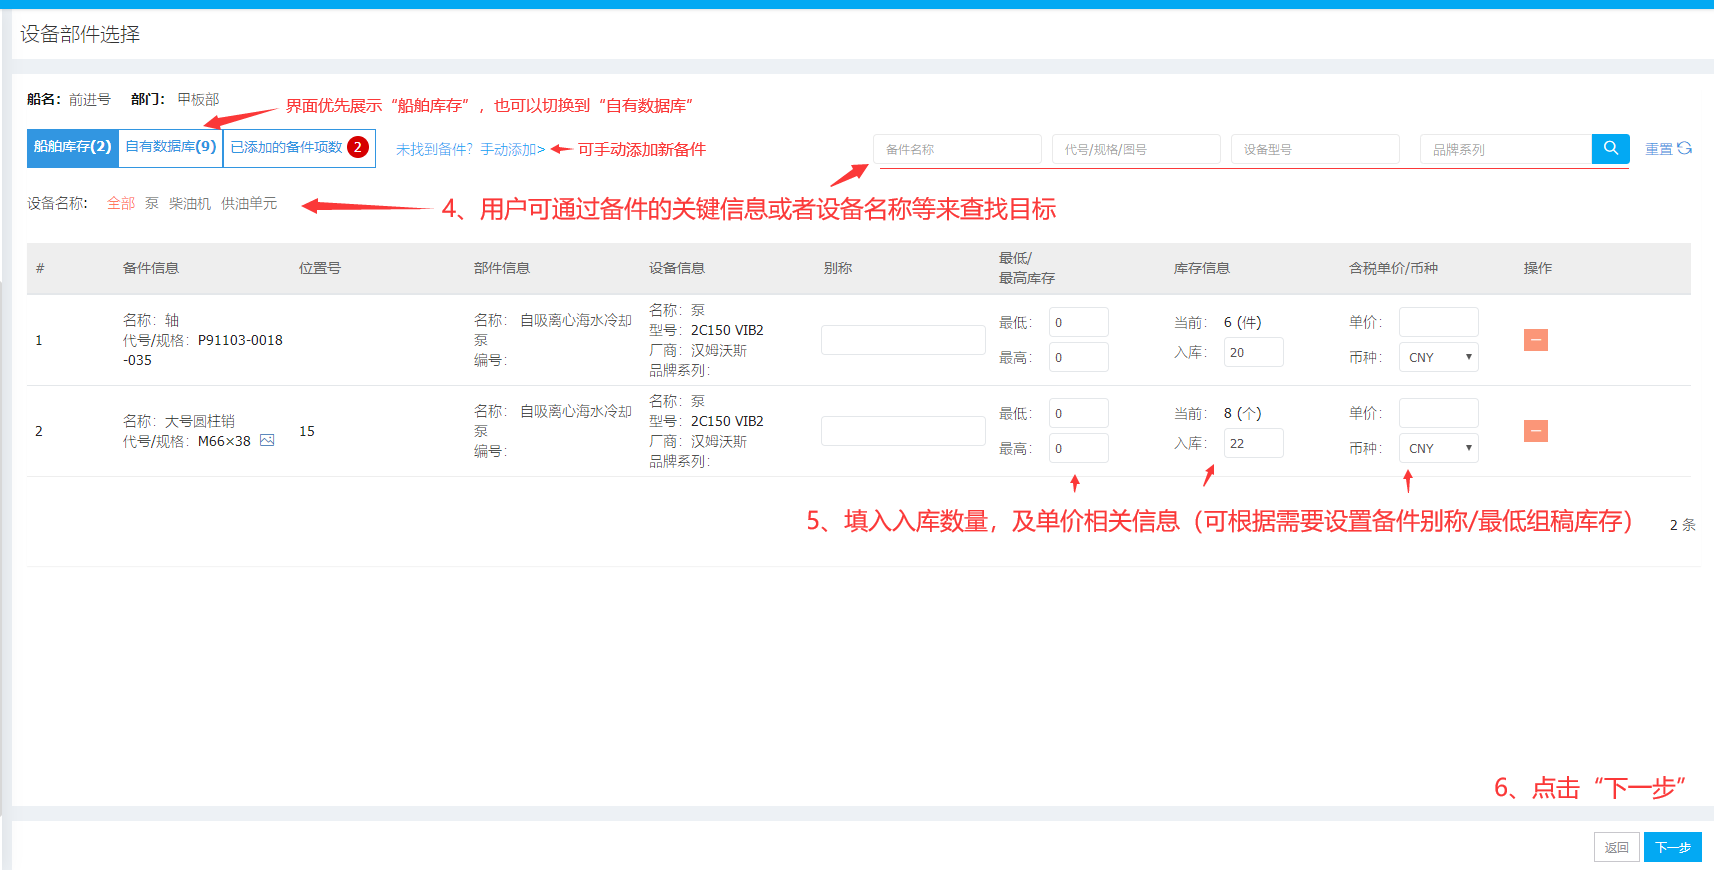
Task: Switch to 自有数据库(9) tab
Action: pos(170,147)
